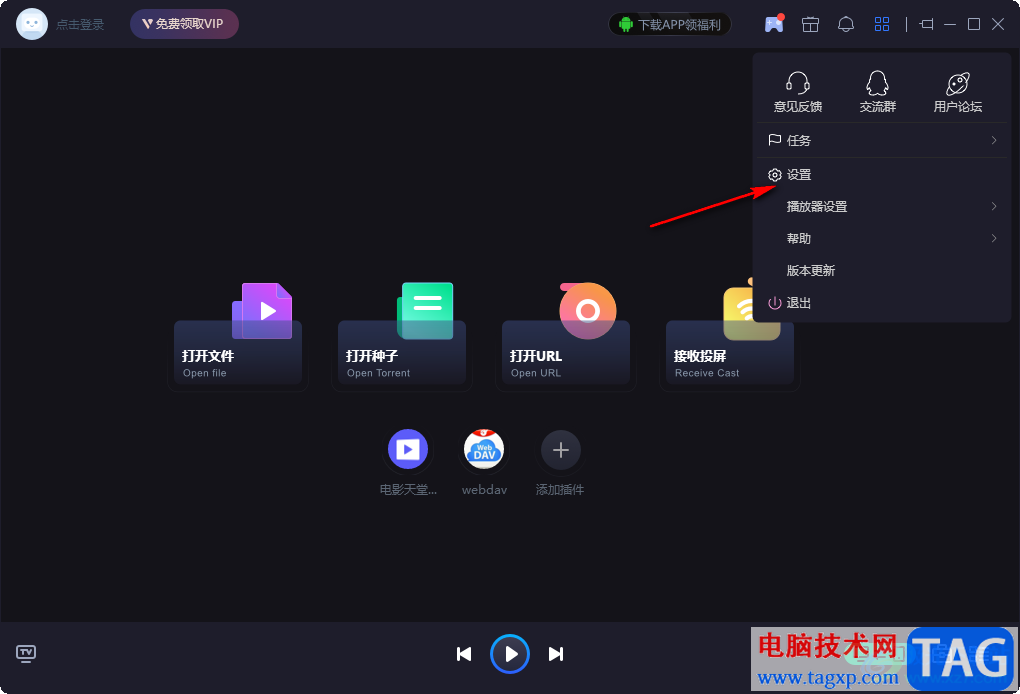Click the power icon next to 退出
The image size is (1020, 694).
click(774, 303)
